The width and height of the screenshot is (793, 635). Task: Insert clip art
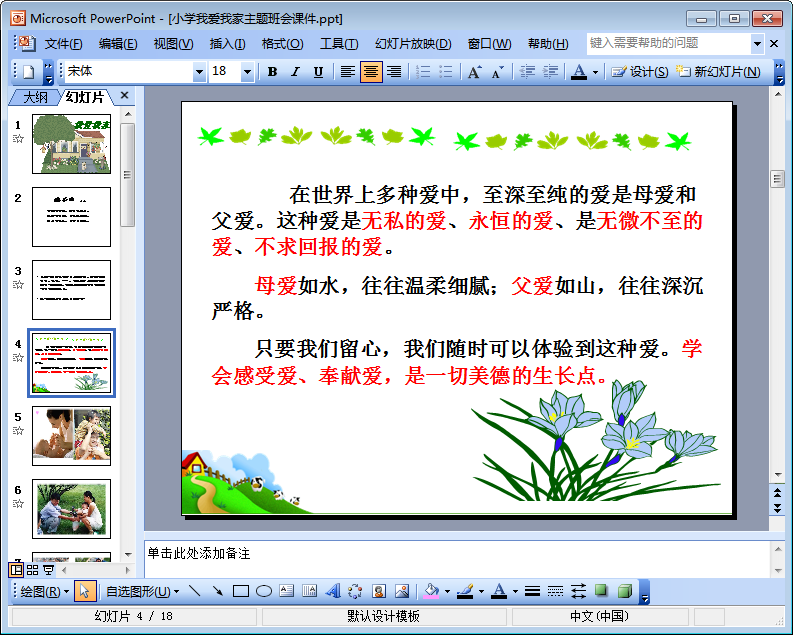pos(379,591)
